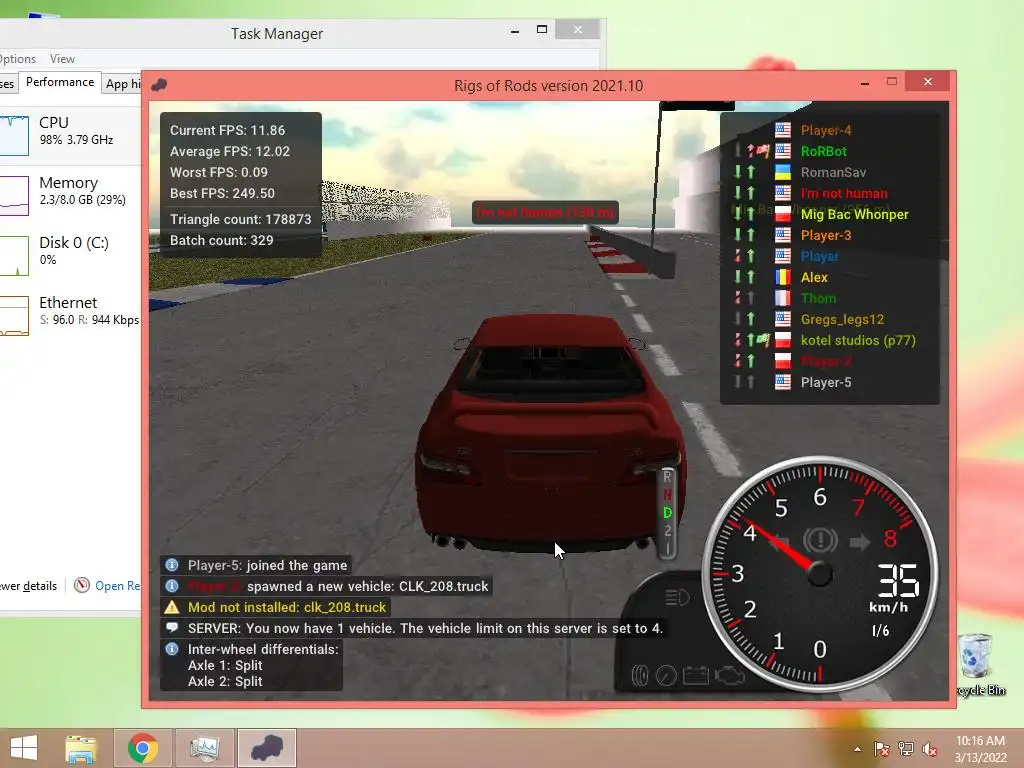Select the Disk 0 (C:) performance entry
Viewport: 1024px width, 768px height.
pos(71,255)
